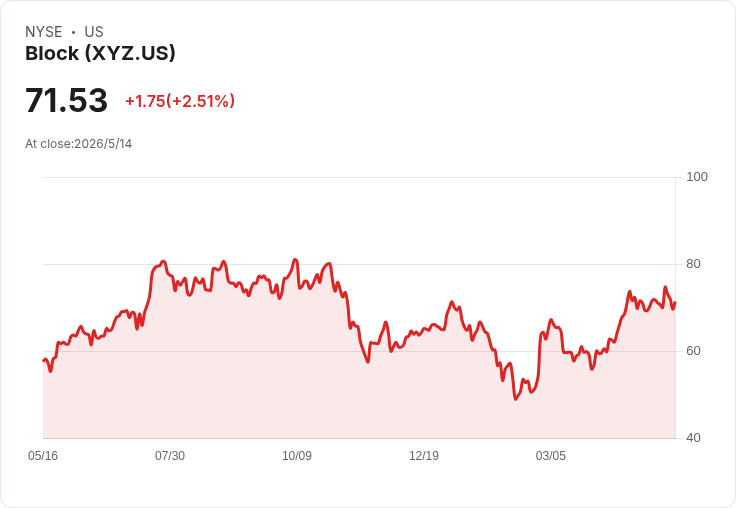Click the shaded area under the price line
736x508 pixels.
(x=359, y=399)
